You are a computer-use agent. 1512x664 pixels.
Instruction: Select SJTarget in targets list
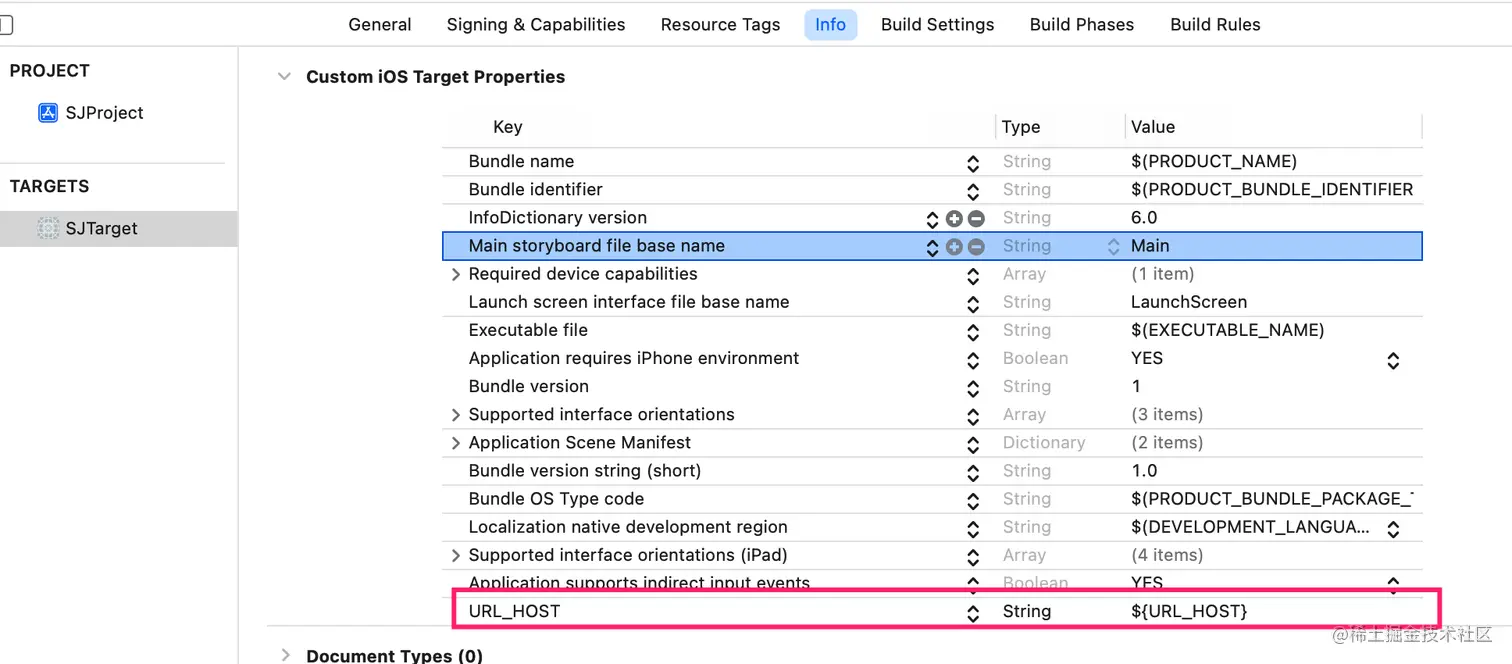tap(101, 228)
